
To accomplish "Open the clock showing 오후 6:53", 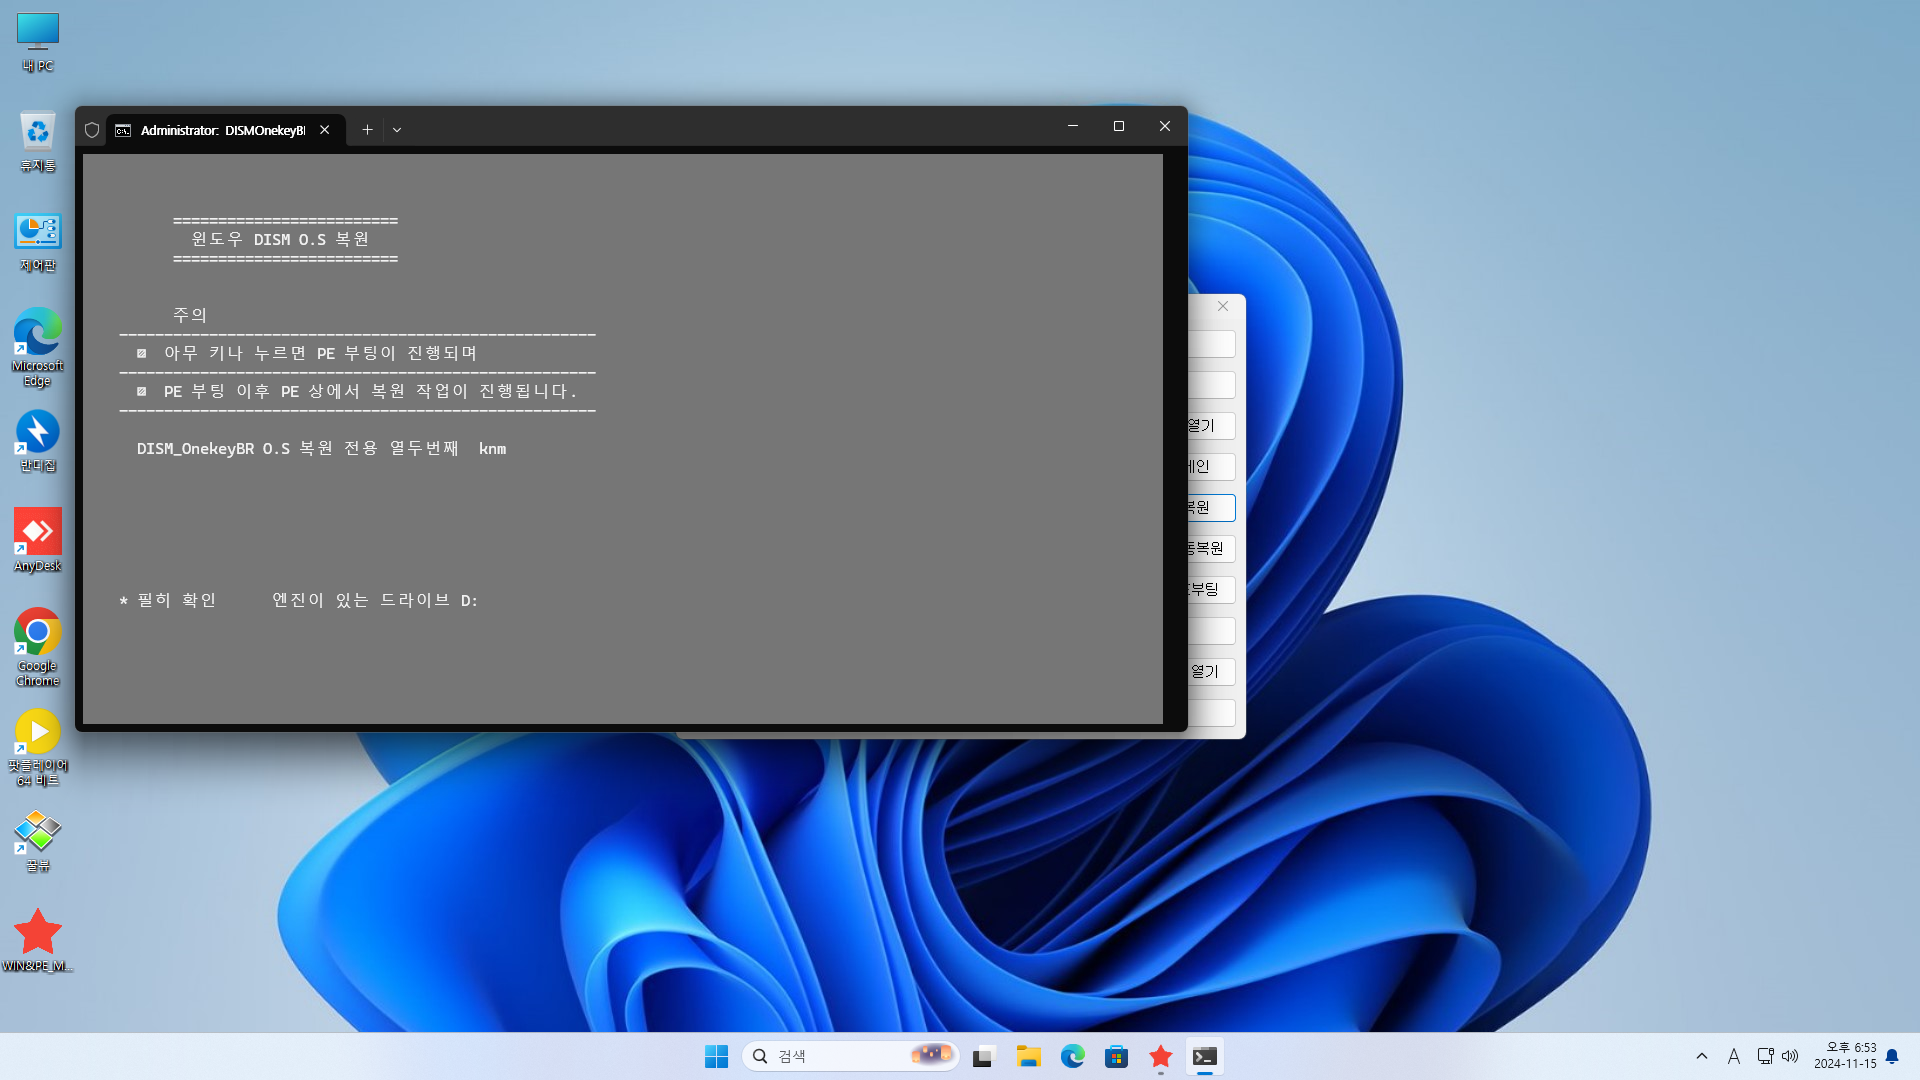I will coord(1845,1056).
